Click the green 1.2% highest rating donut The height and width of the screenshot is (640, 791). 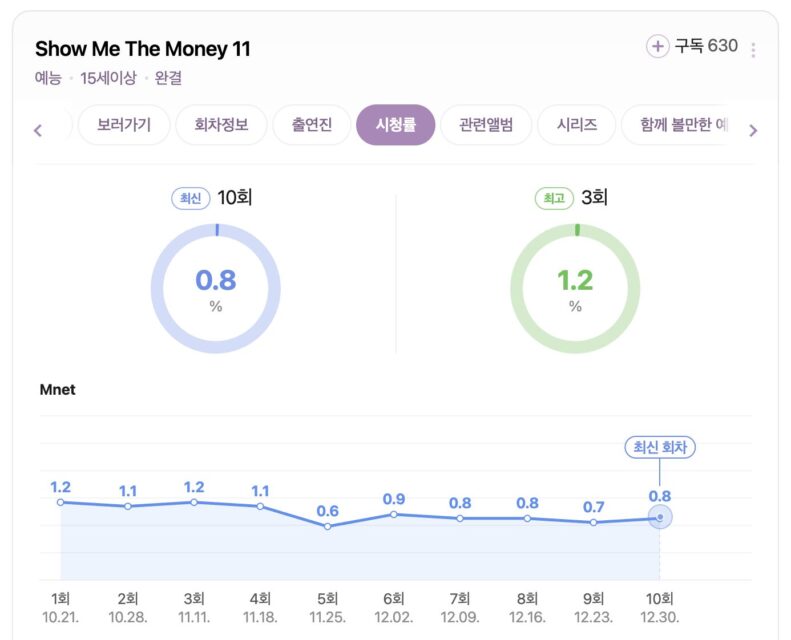[575, 288]
